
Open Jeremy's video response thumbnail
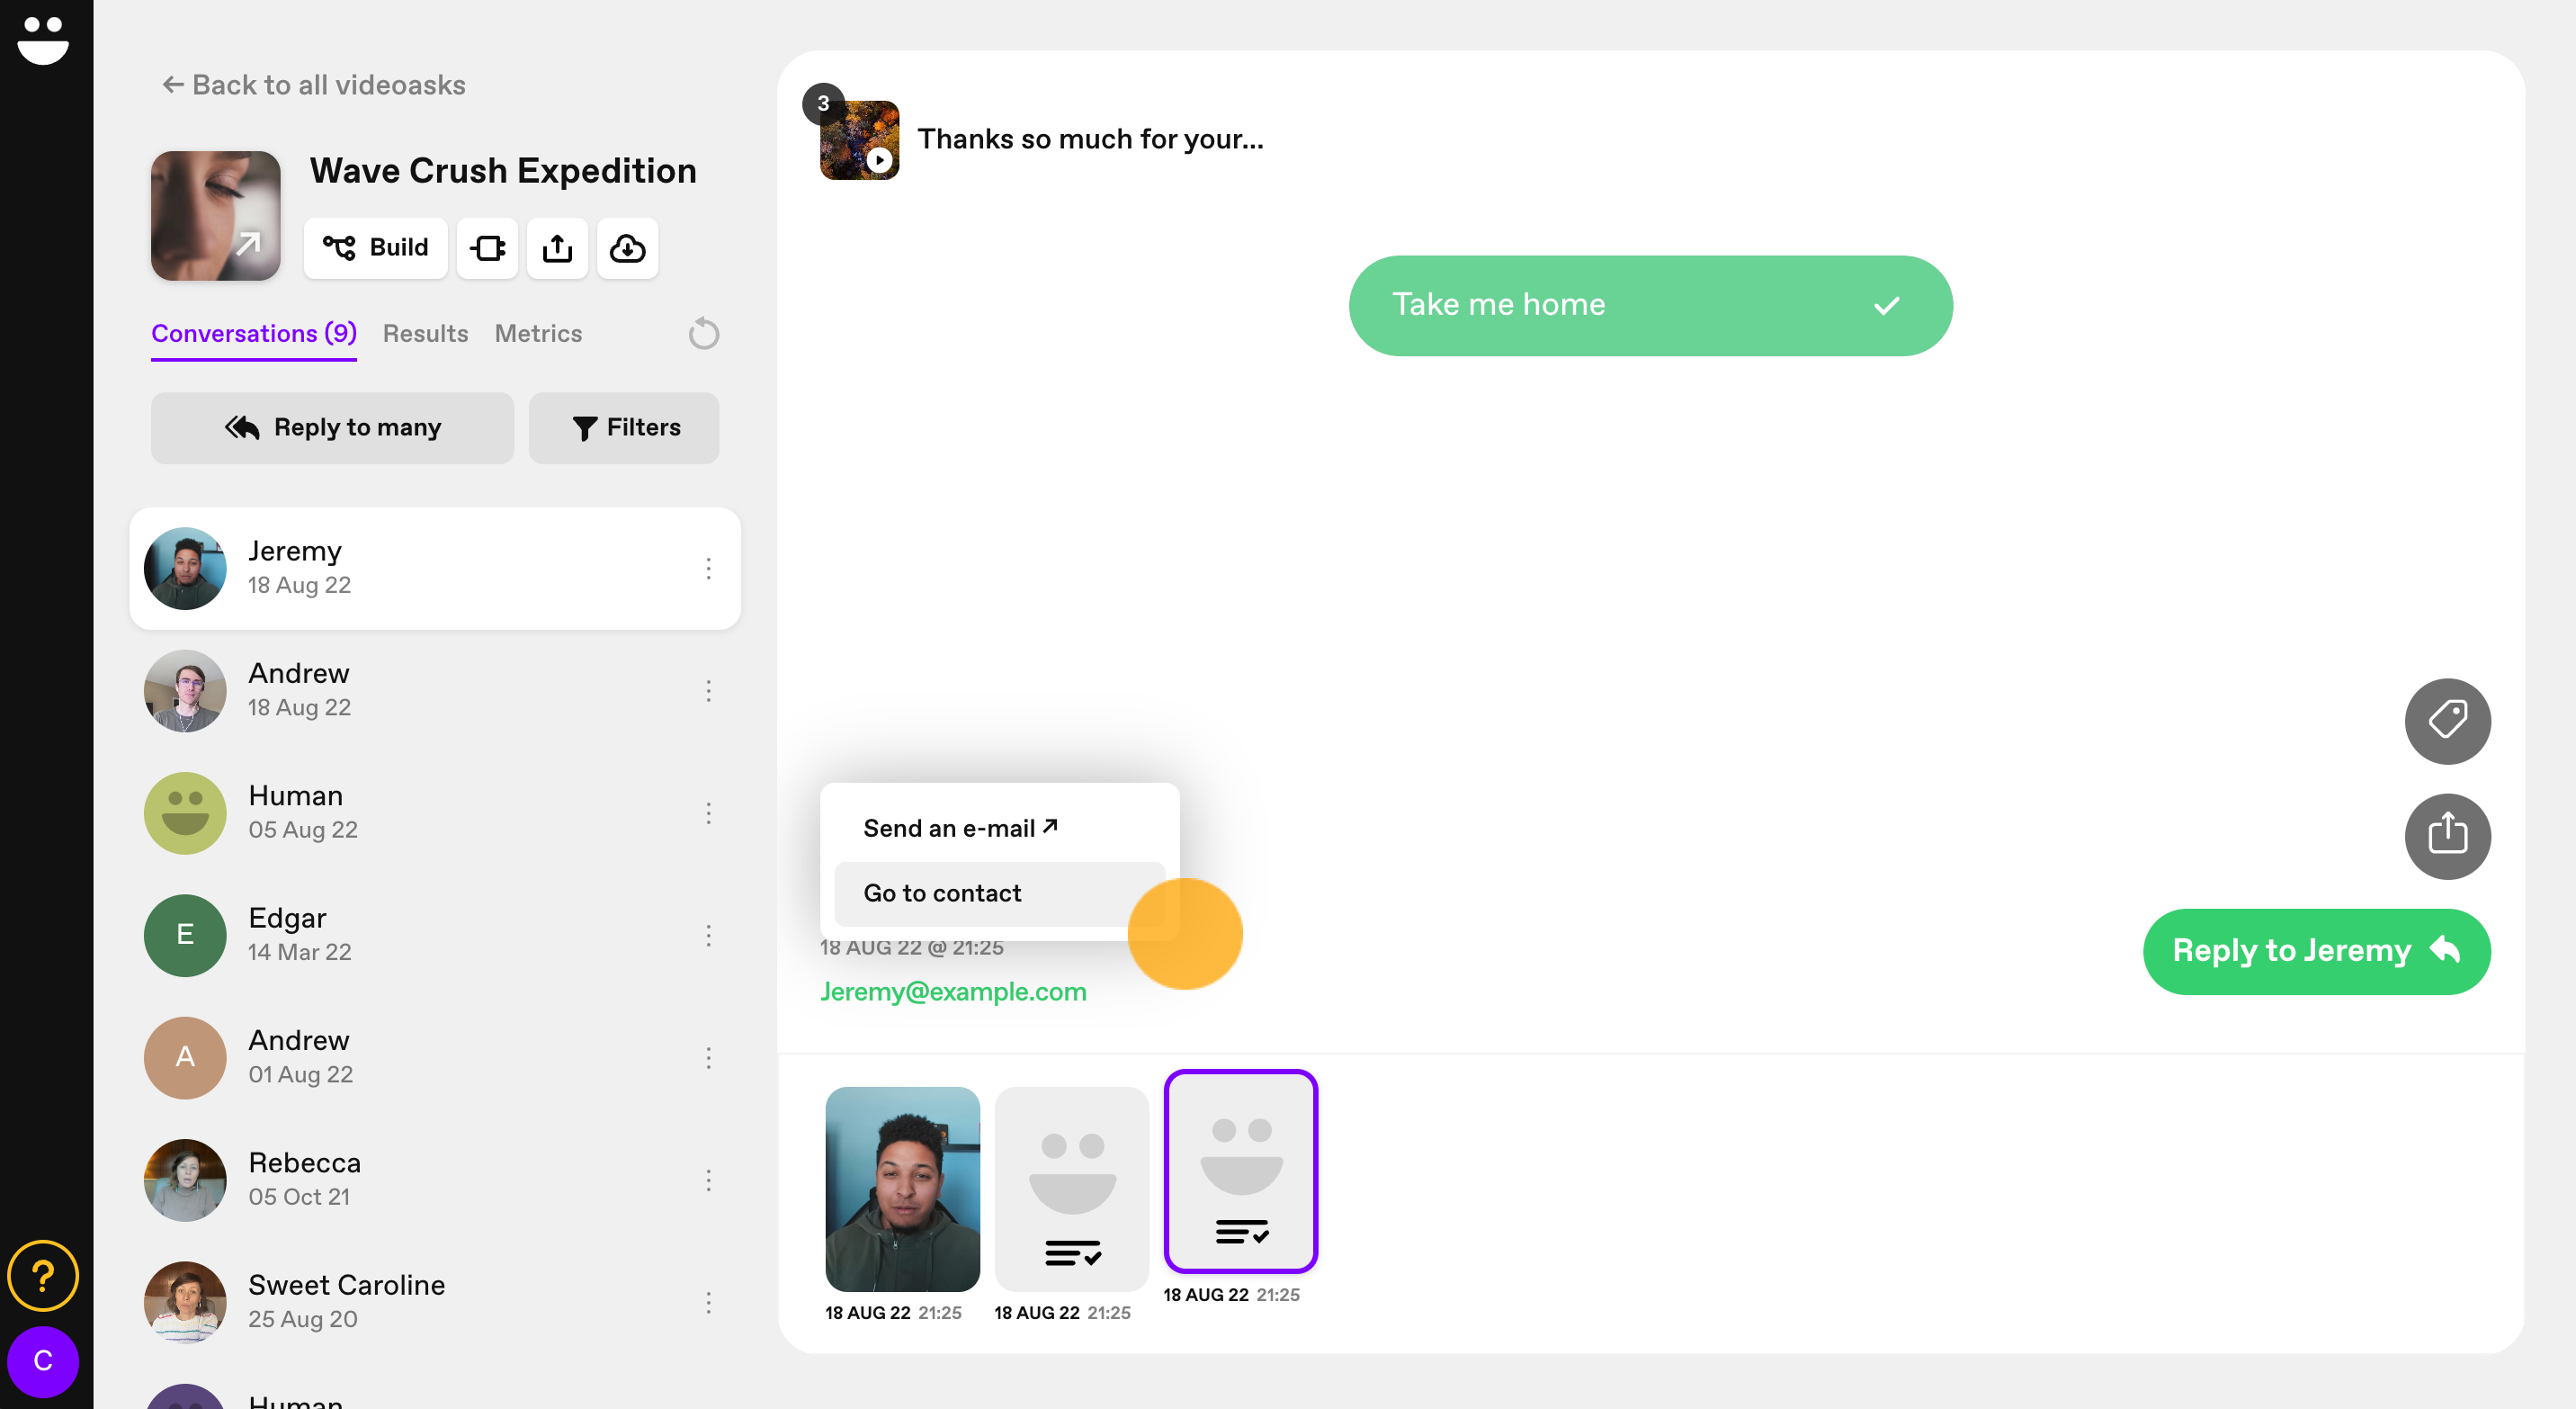(x=902, y=1188)
